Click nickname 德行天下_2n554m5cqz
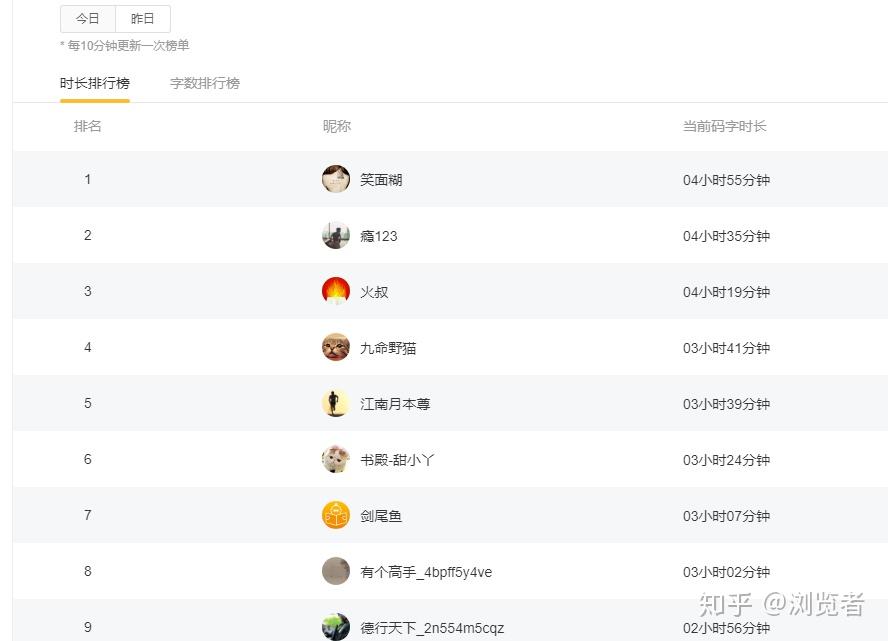 [432, 628]
